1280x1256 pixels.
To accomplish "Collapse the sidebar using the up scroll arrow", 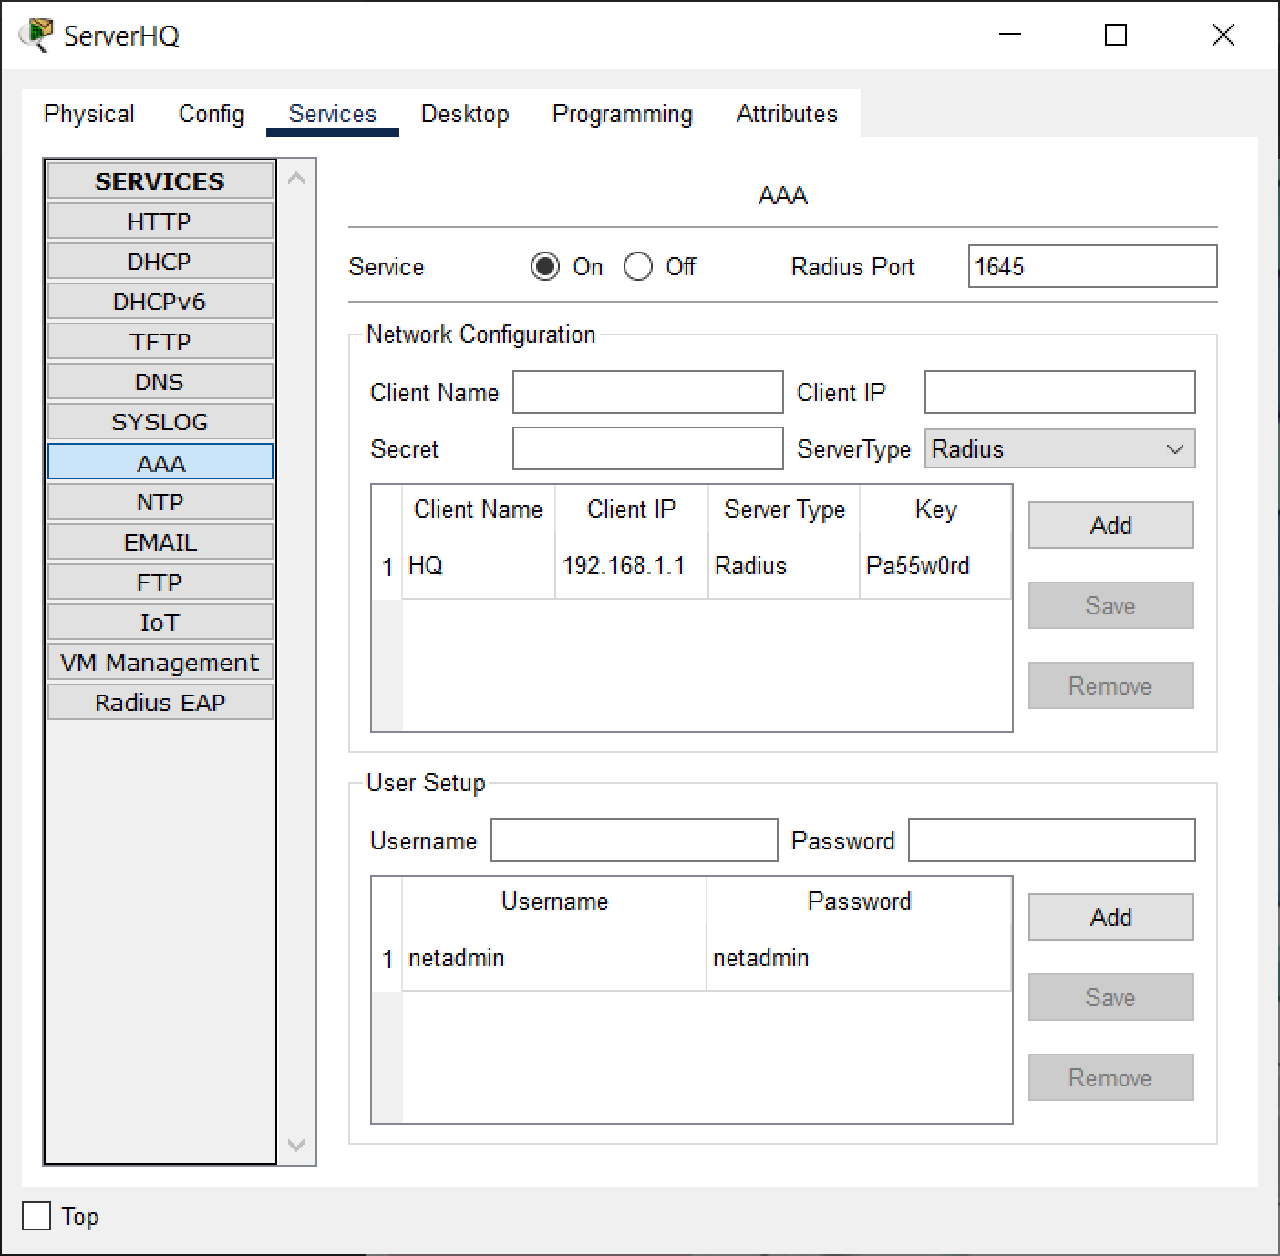I will [x=296, y=177].
